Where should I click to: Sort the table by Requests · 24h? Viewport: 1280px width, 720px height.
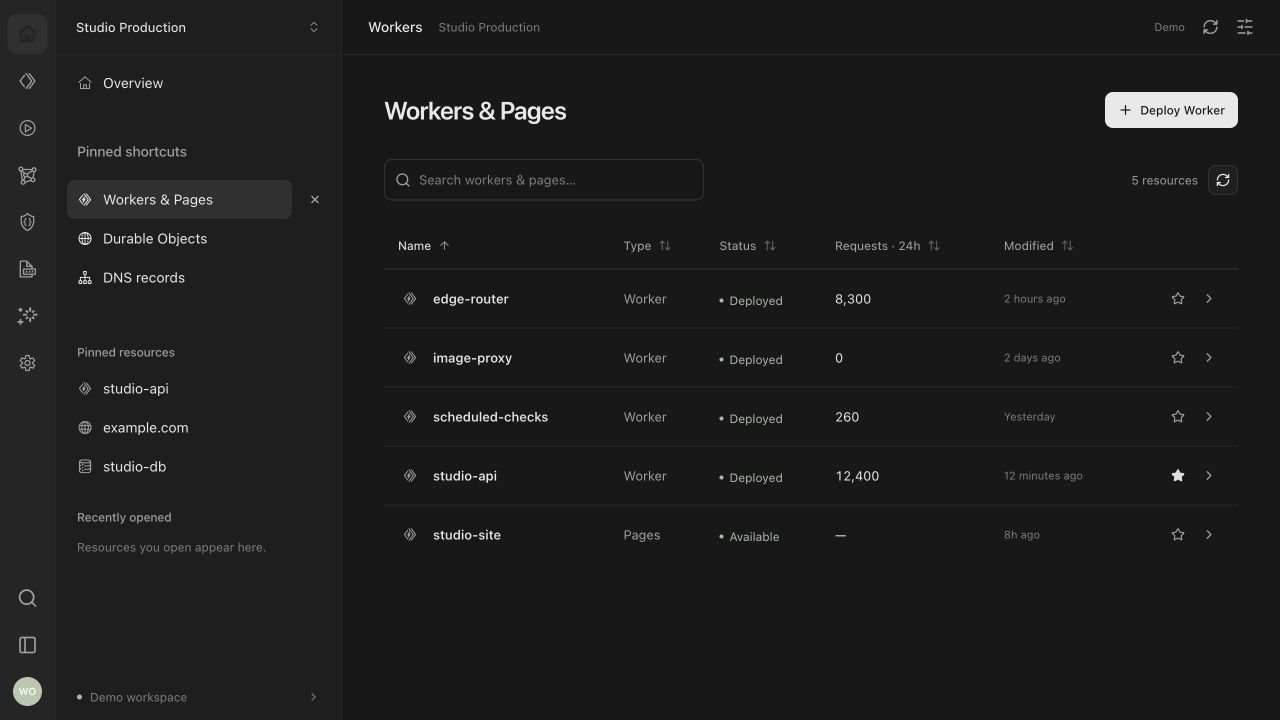(887, 246)
